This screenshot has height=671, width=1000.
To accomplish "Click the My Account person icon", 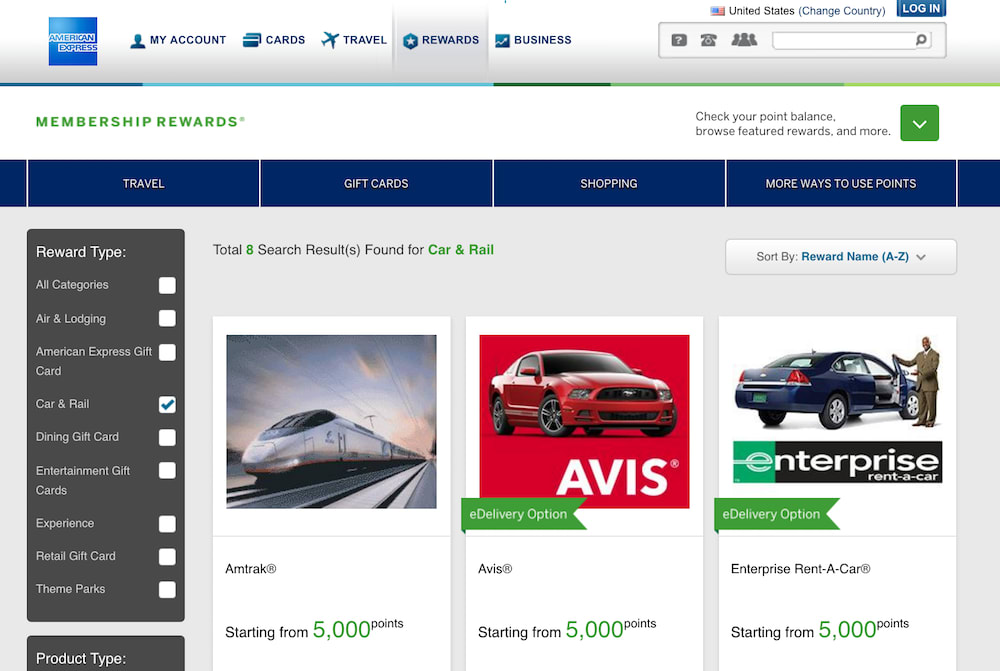I will [137, 41].
